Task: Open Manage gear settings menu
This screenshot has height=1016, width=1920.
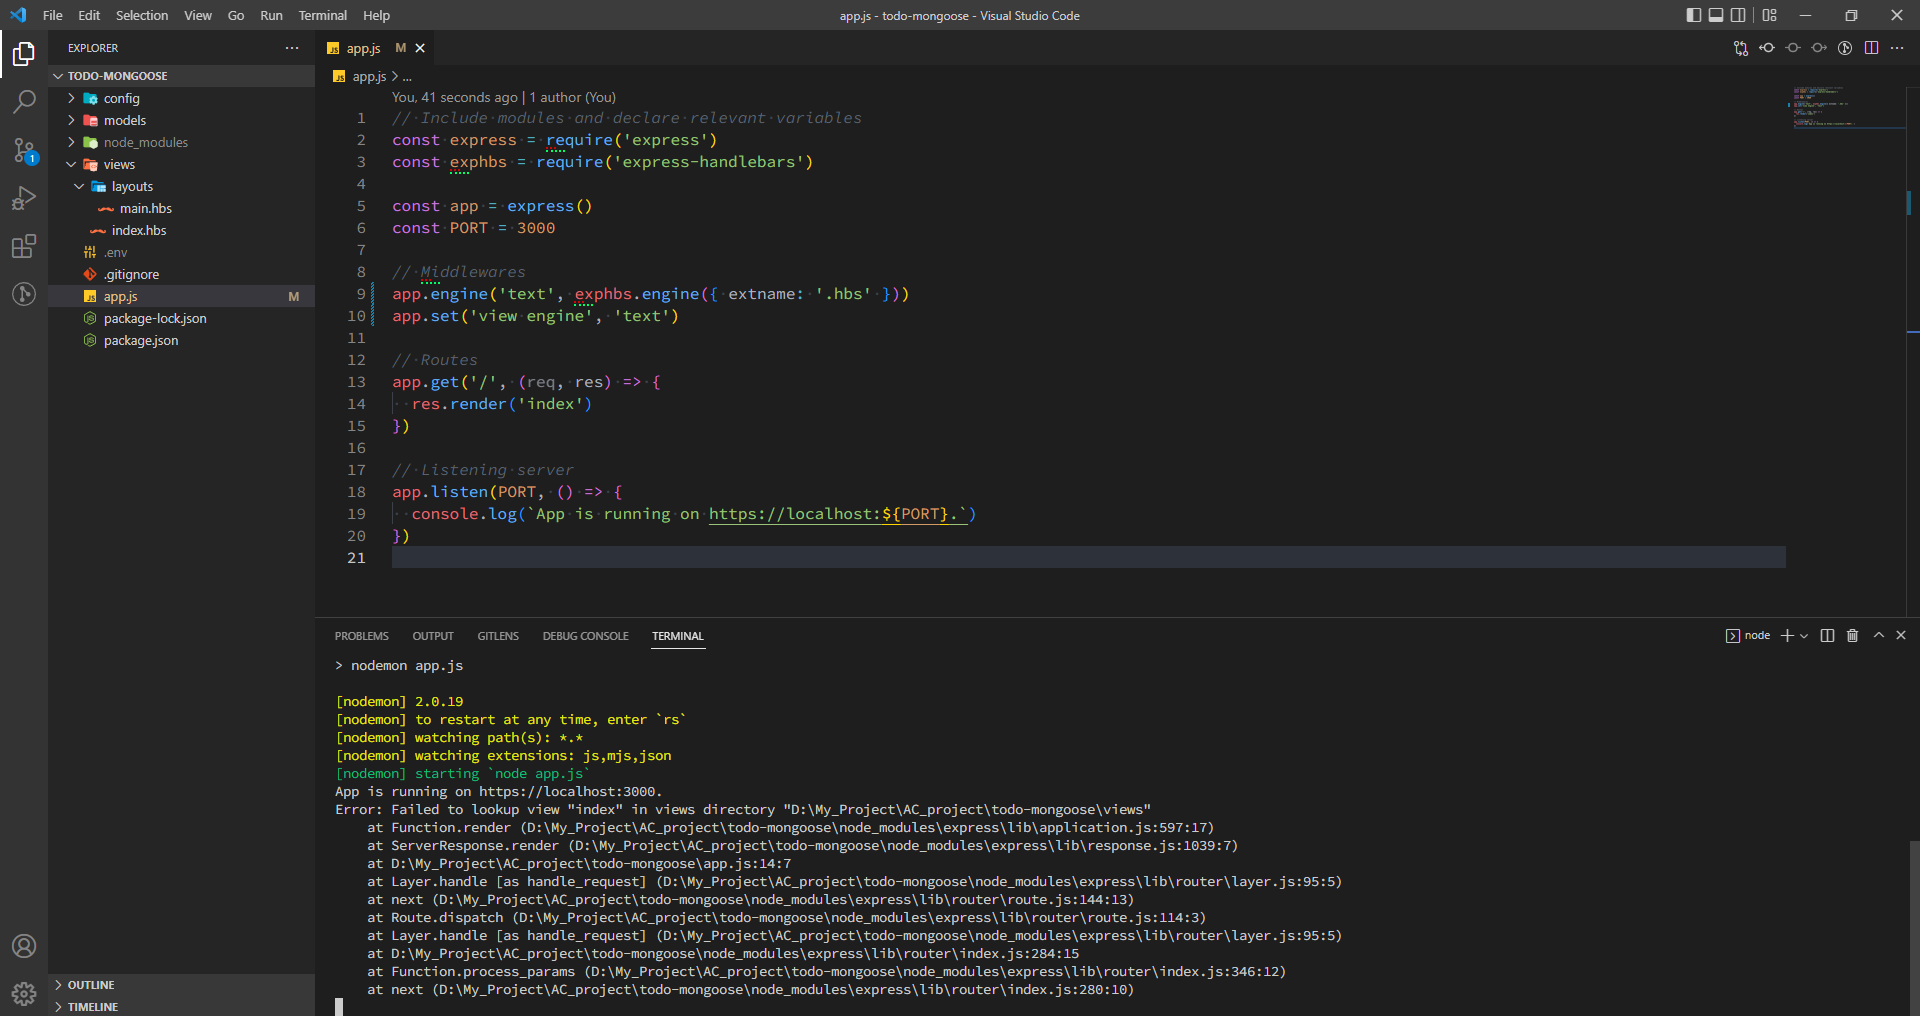Action: [24, 993]
